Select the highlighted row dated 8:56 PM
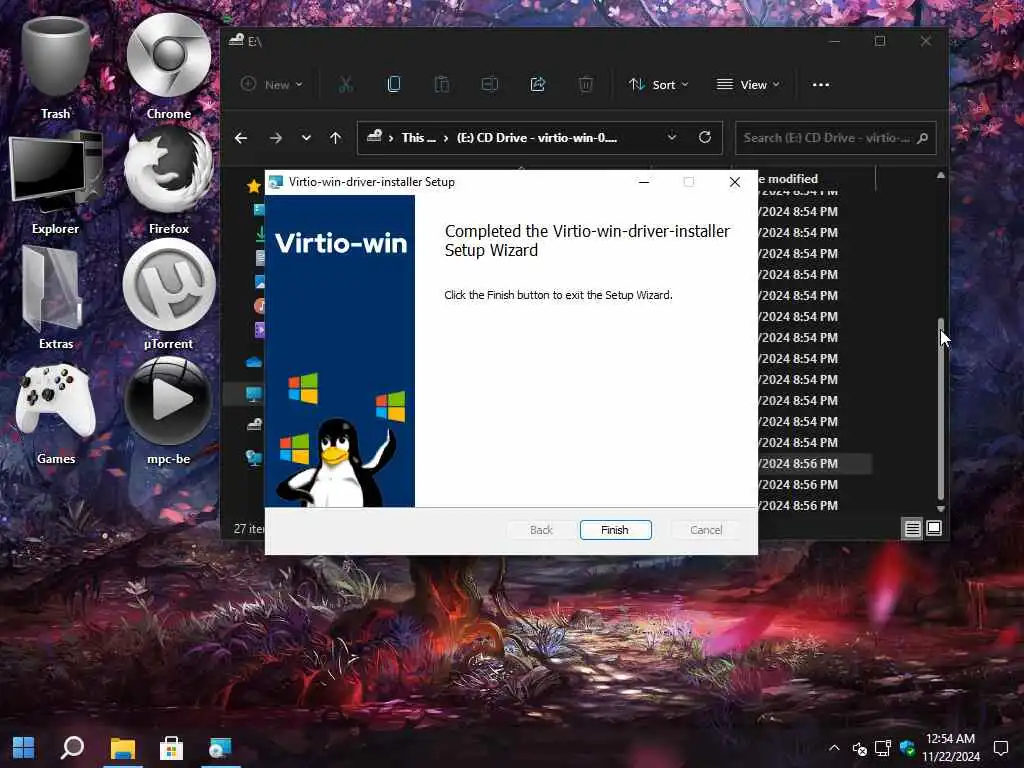Image resolution: width=1024 pixels, height=768 pixels. coord(815,464)
